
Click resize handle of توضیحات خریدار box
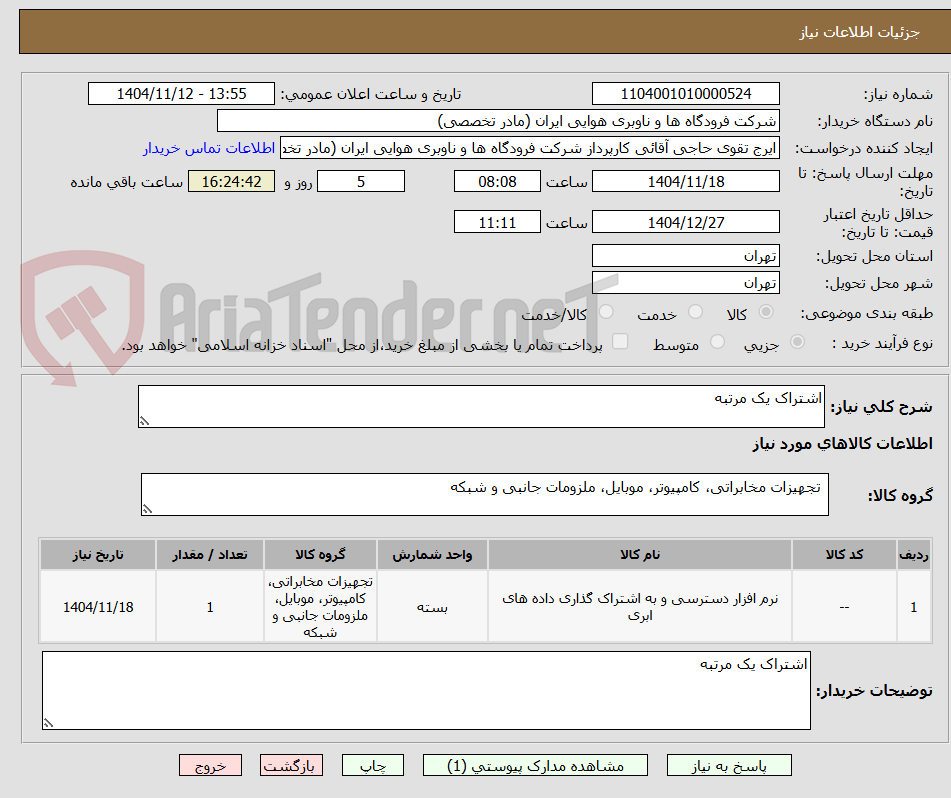tap(49, 723)
